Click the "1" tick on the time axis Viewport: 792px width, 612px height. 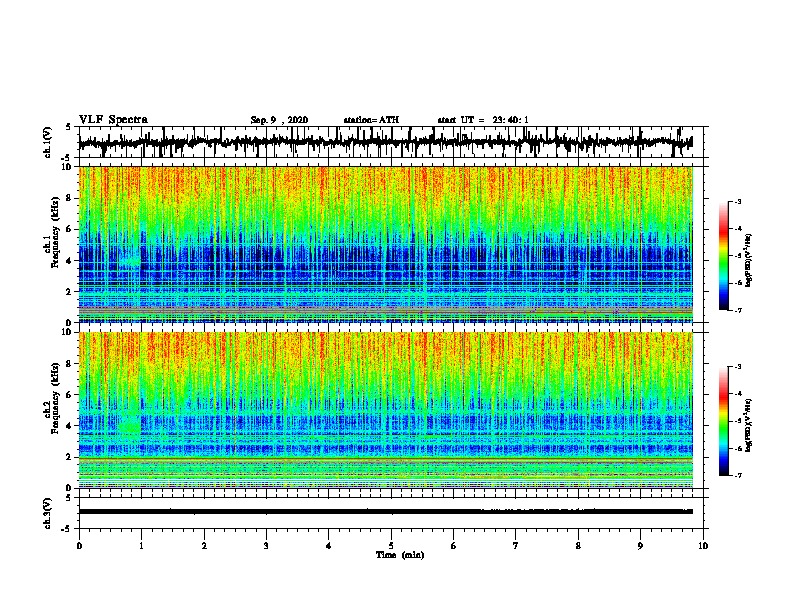coord(141,546)
